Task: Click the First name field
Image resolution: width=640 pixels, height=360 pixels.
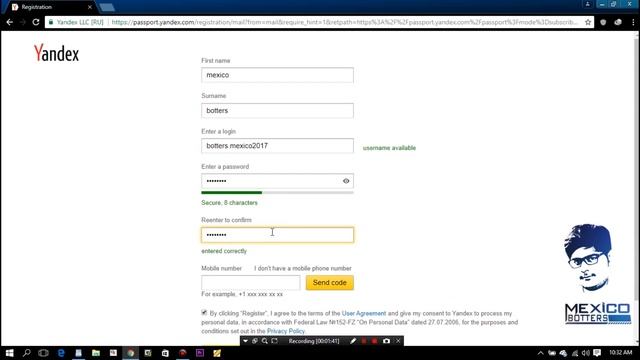Action: point(278,75)
